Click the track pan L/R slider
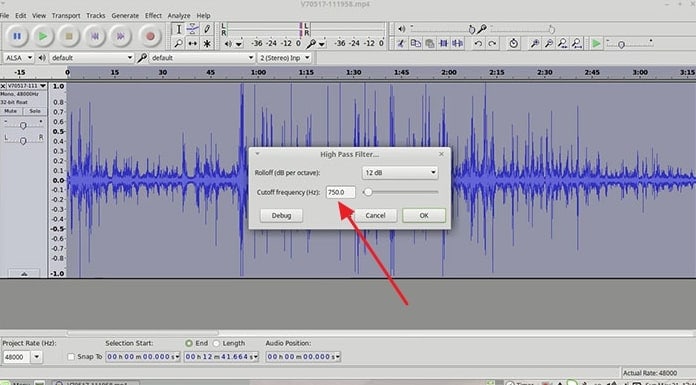Viewport: 696px width, 385px height. point(23,140)
